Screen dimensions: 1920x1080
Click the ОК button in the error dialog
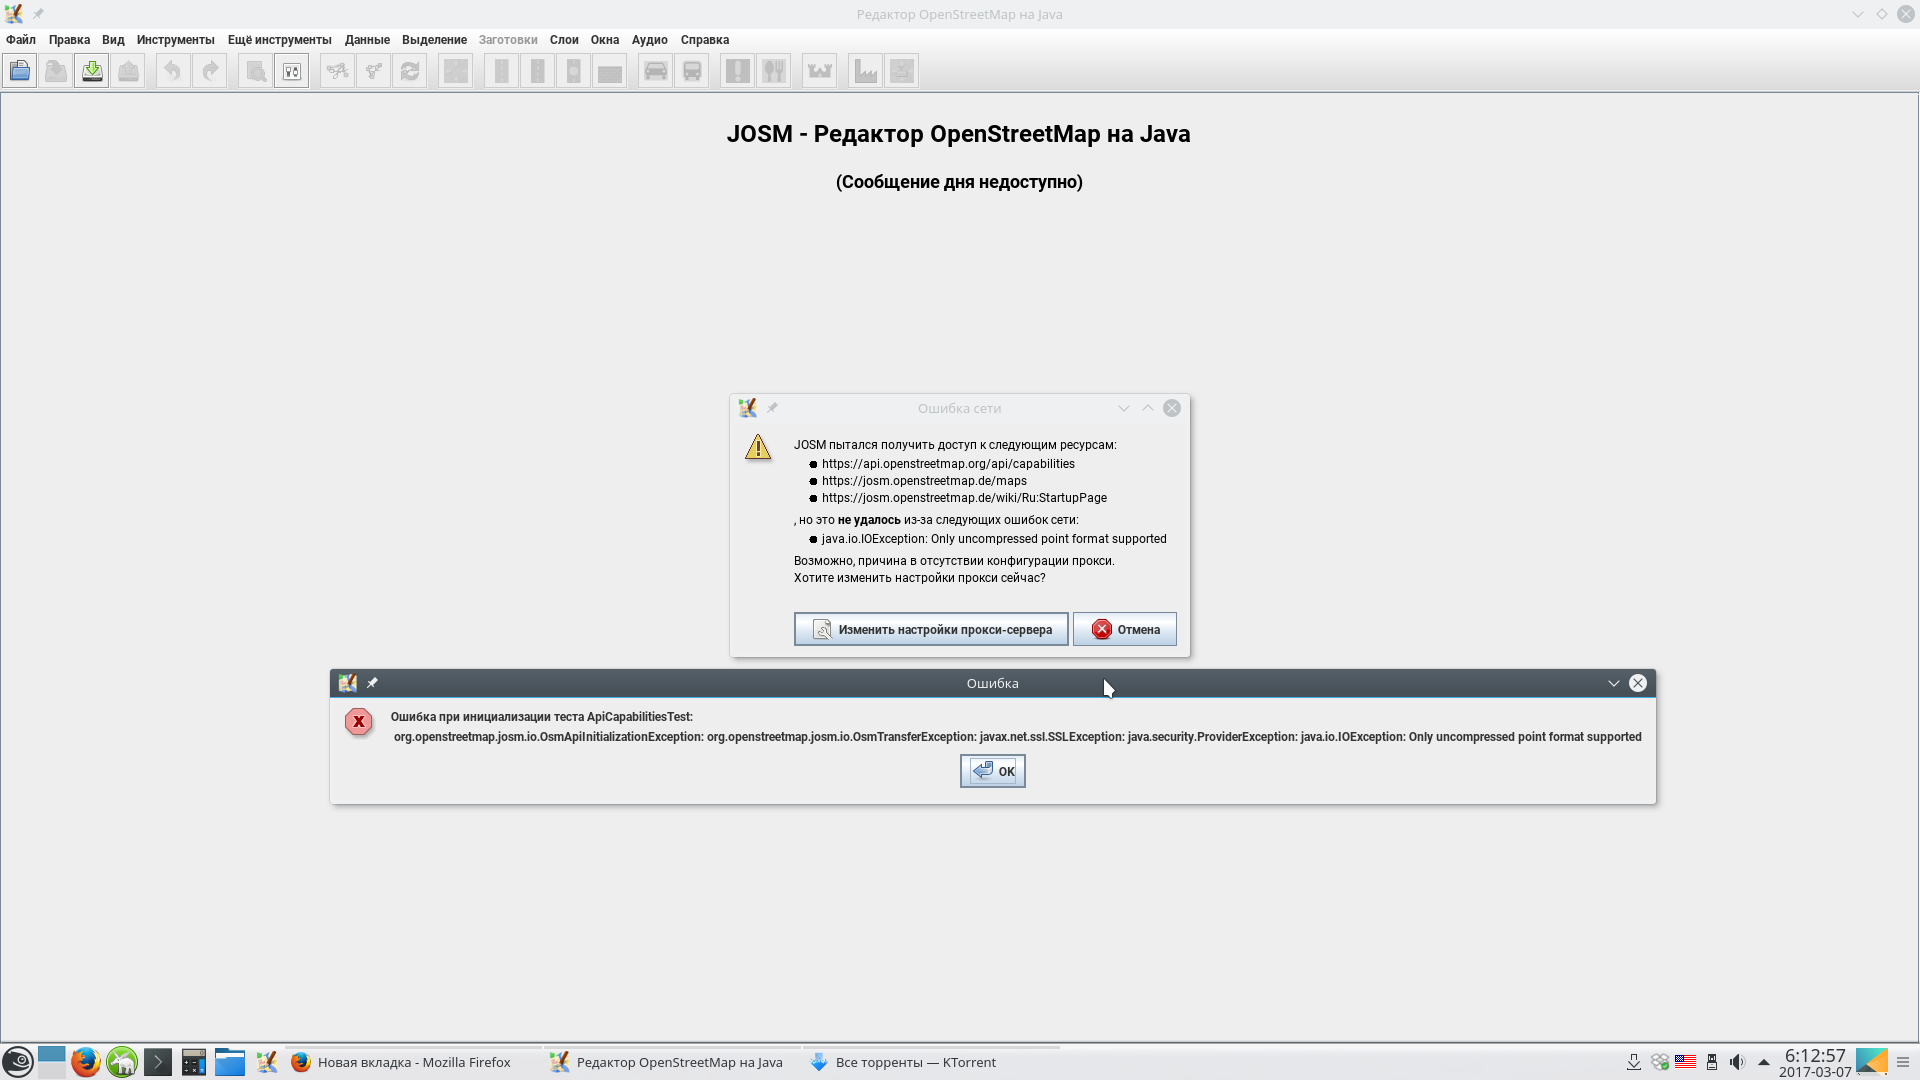(993, 771)
